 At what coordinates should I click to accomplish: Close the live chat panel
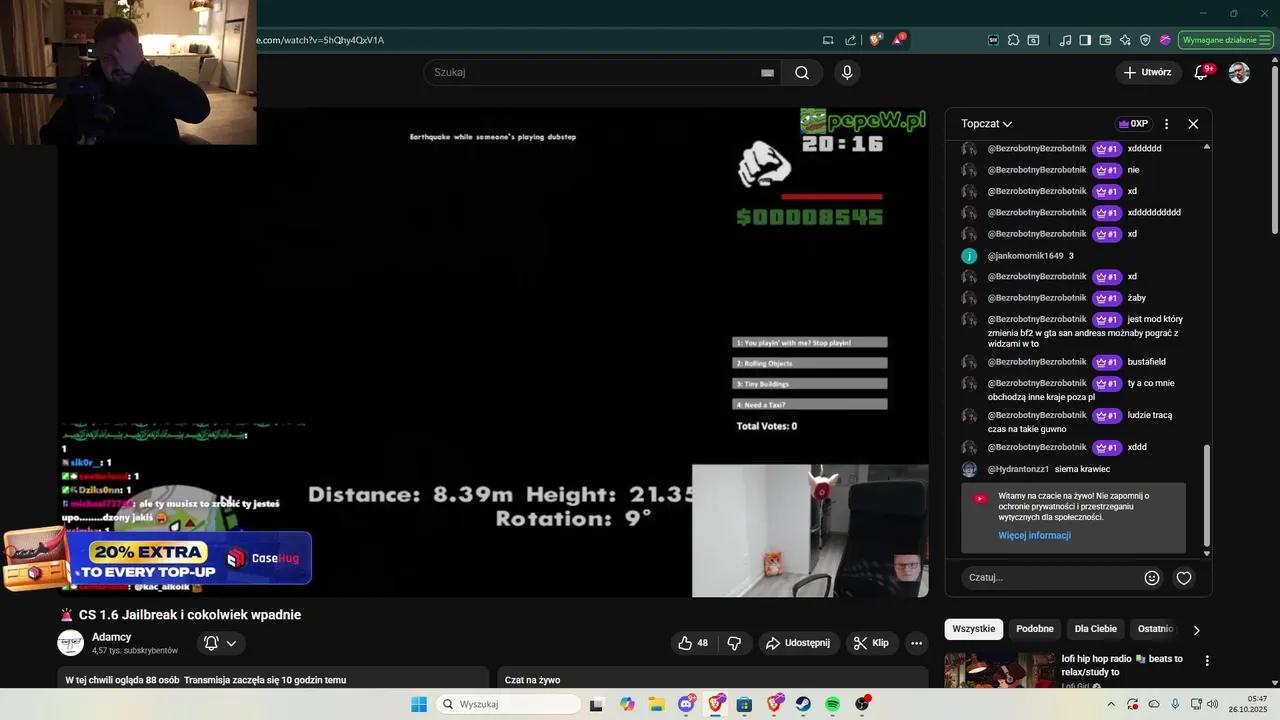pyautogui.click(x=1193, y=124)
